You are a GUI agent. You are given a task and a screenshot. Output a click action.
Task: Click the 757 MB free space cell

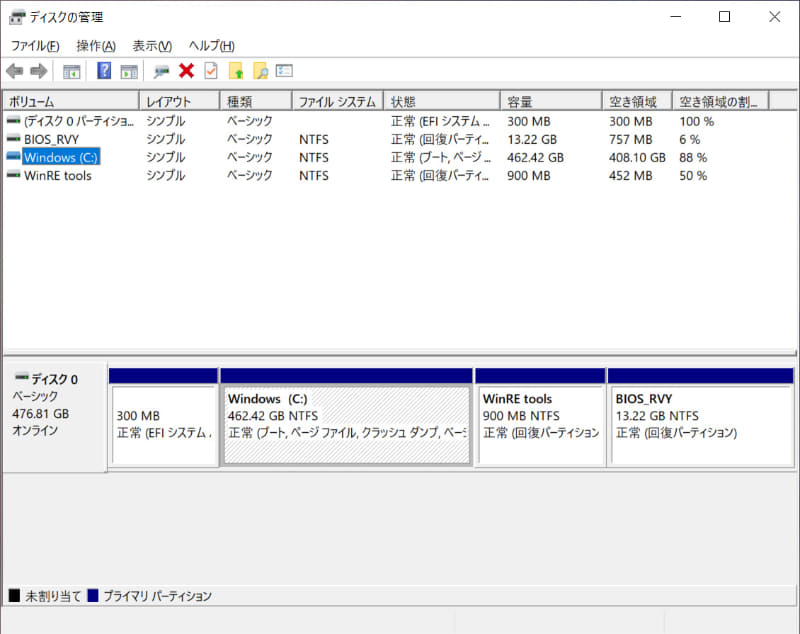coord(631,139)
